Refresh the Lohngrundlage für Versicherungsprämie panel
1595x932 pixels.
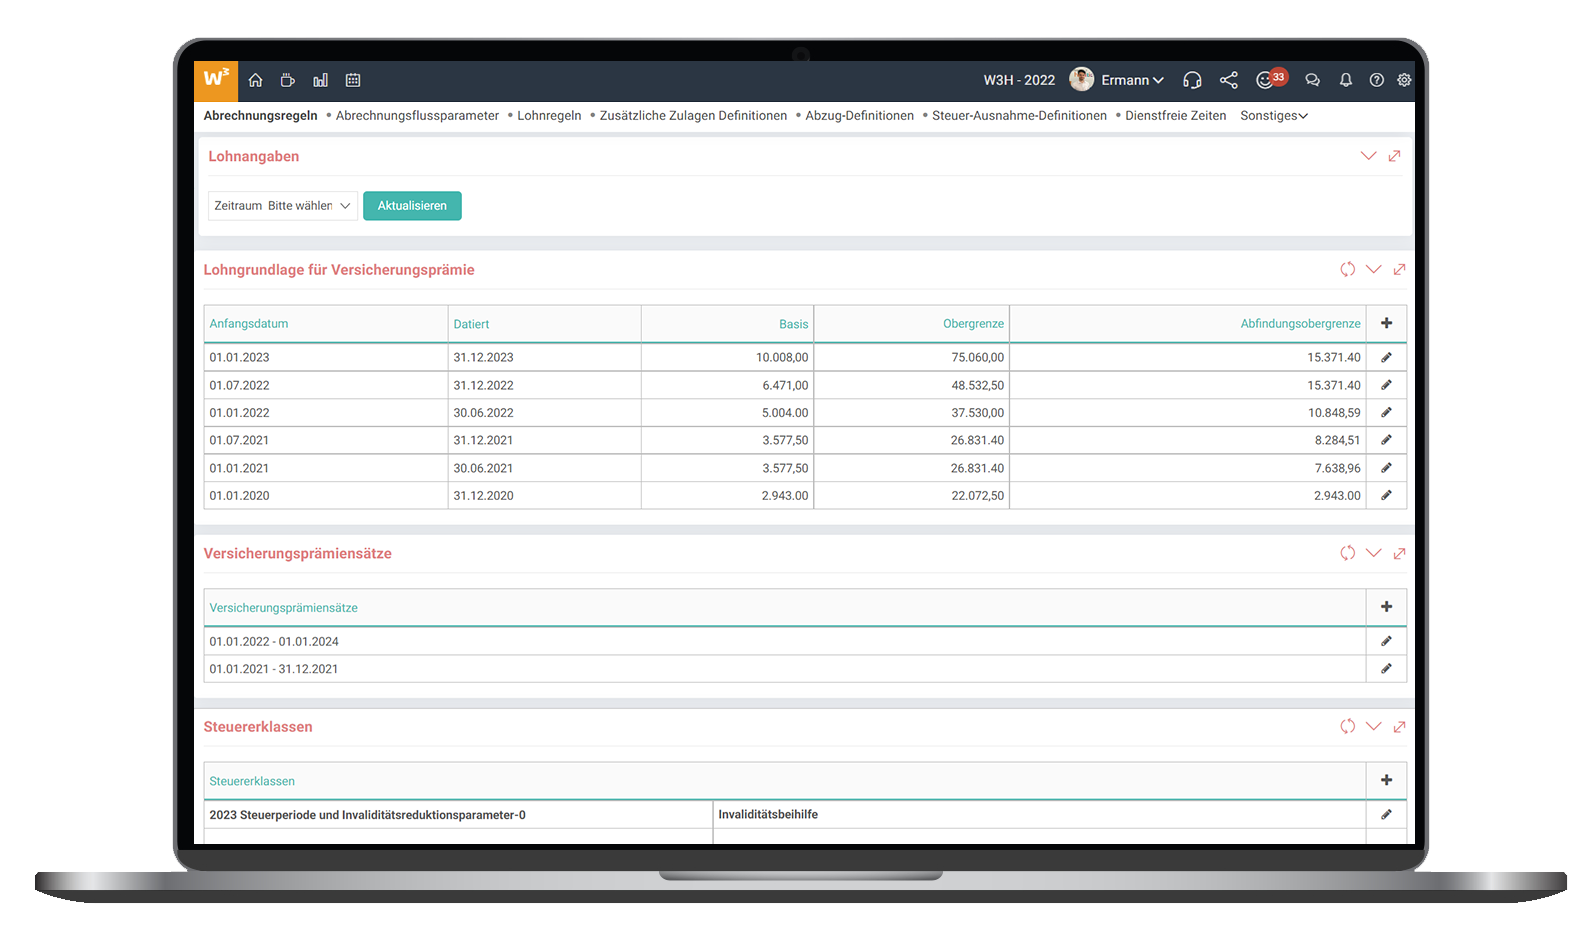1348,269
